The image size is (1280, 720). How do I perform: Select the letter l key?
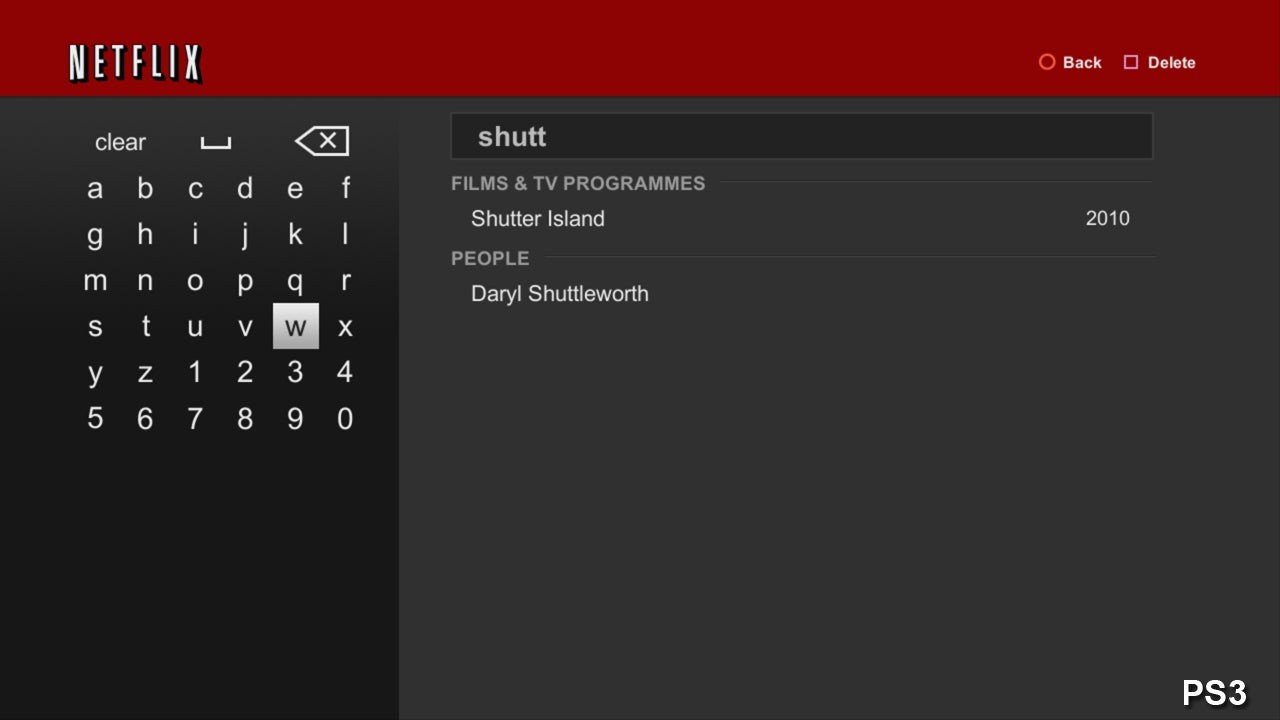point(345,235)
